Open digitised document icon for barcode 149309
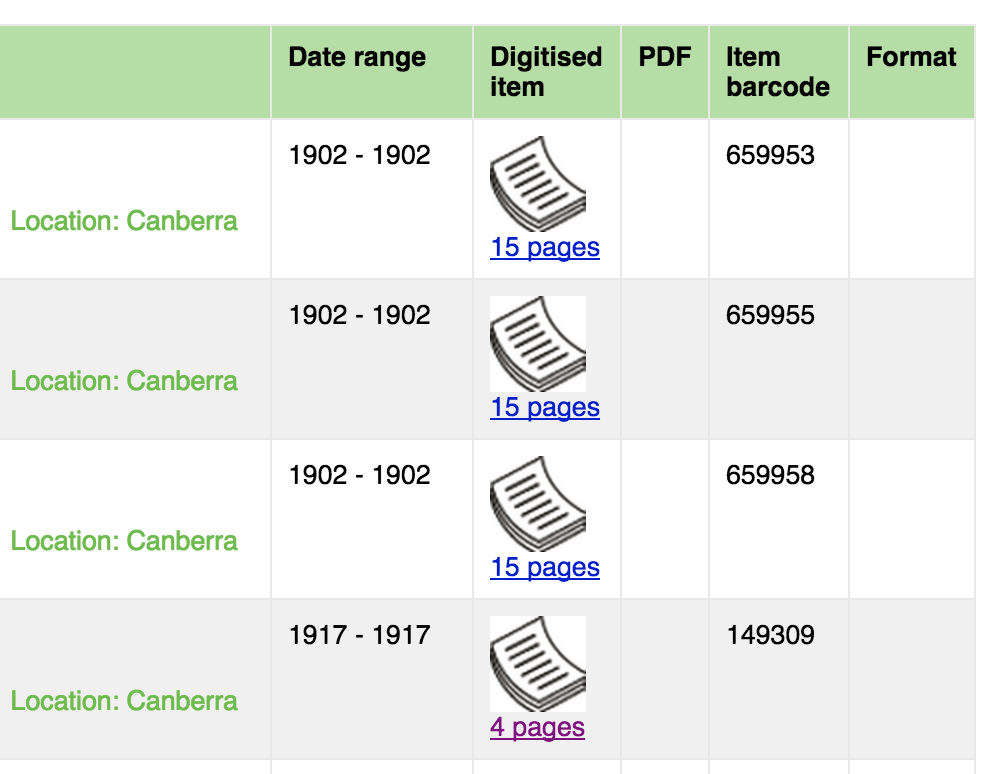The width and height of the screenshot is (994, 774). pyautogui.click(x=538, y=664)
